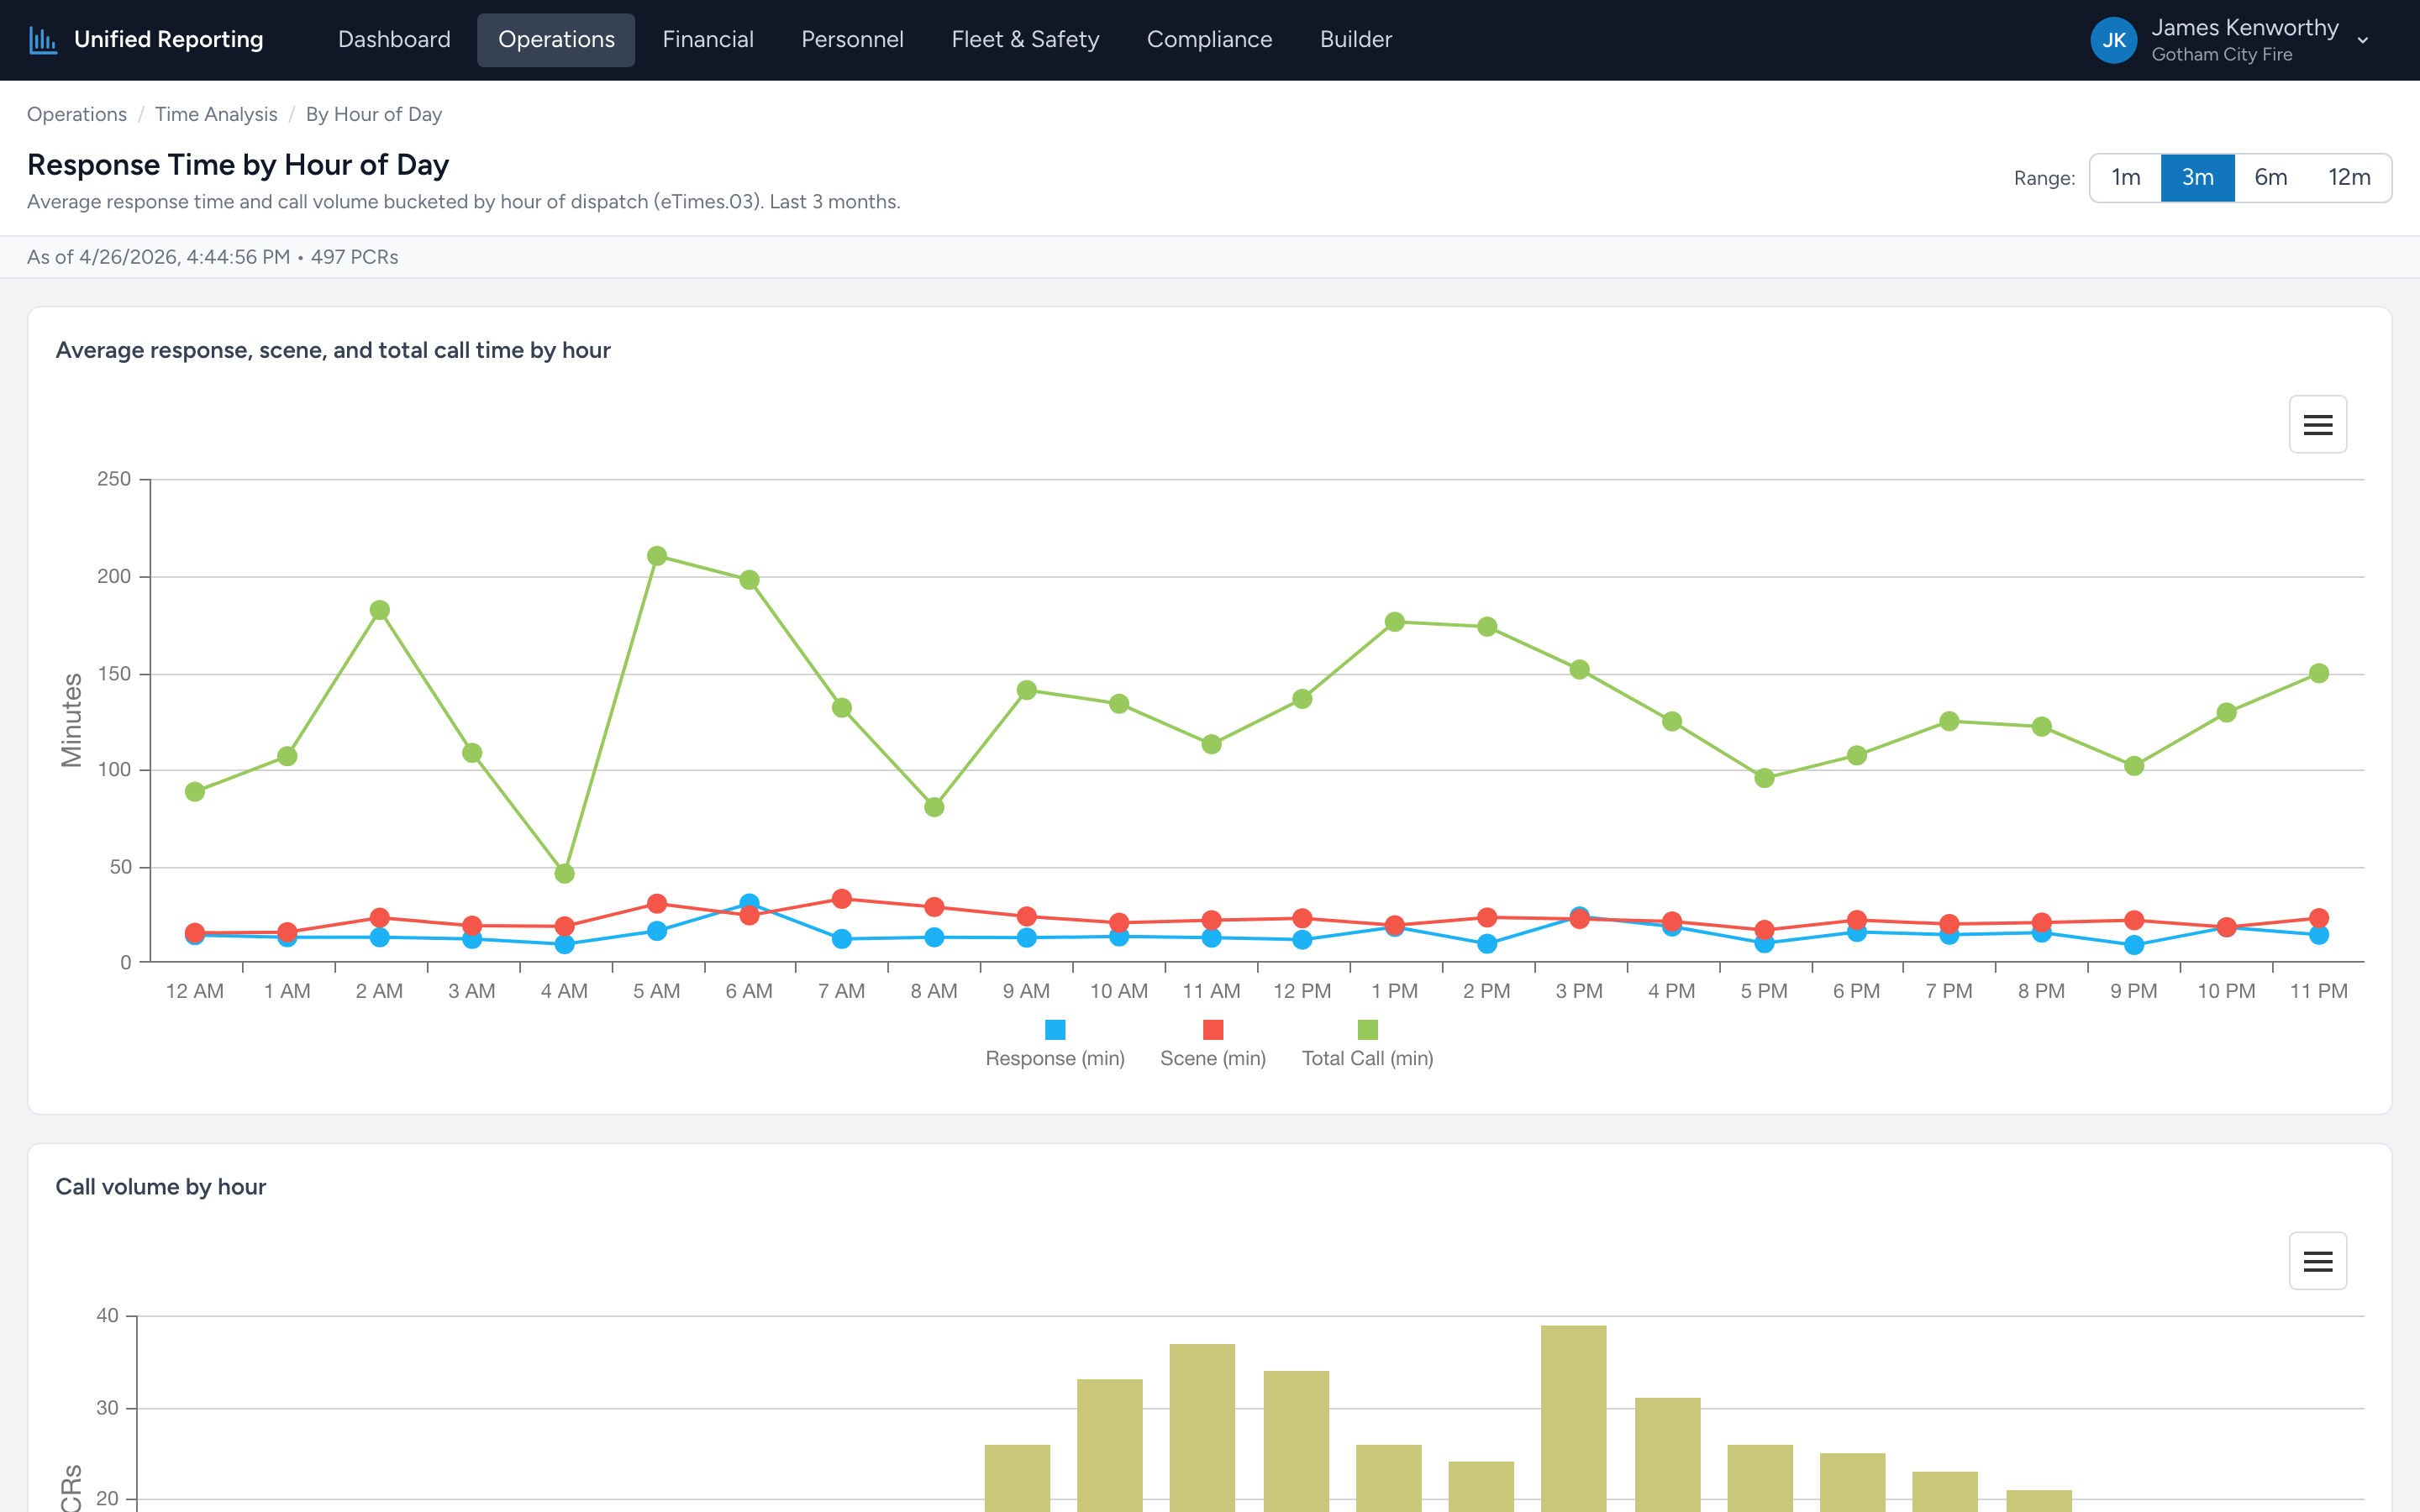Switch to the Personnel section
The width and height of the screenshot is (2420, 1512).
pos(852,40)
